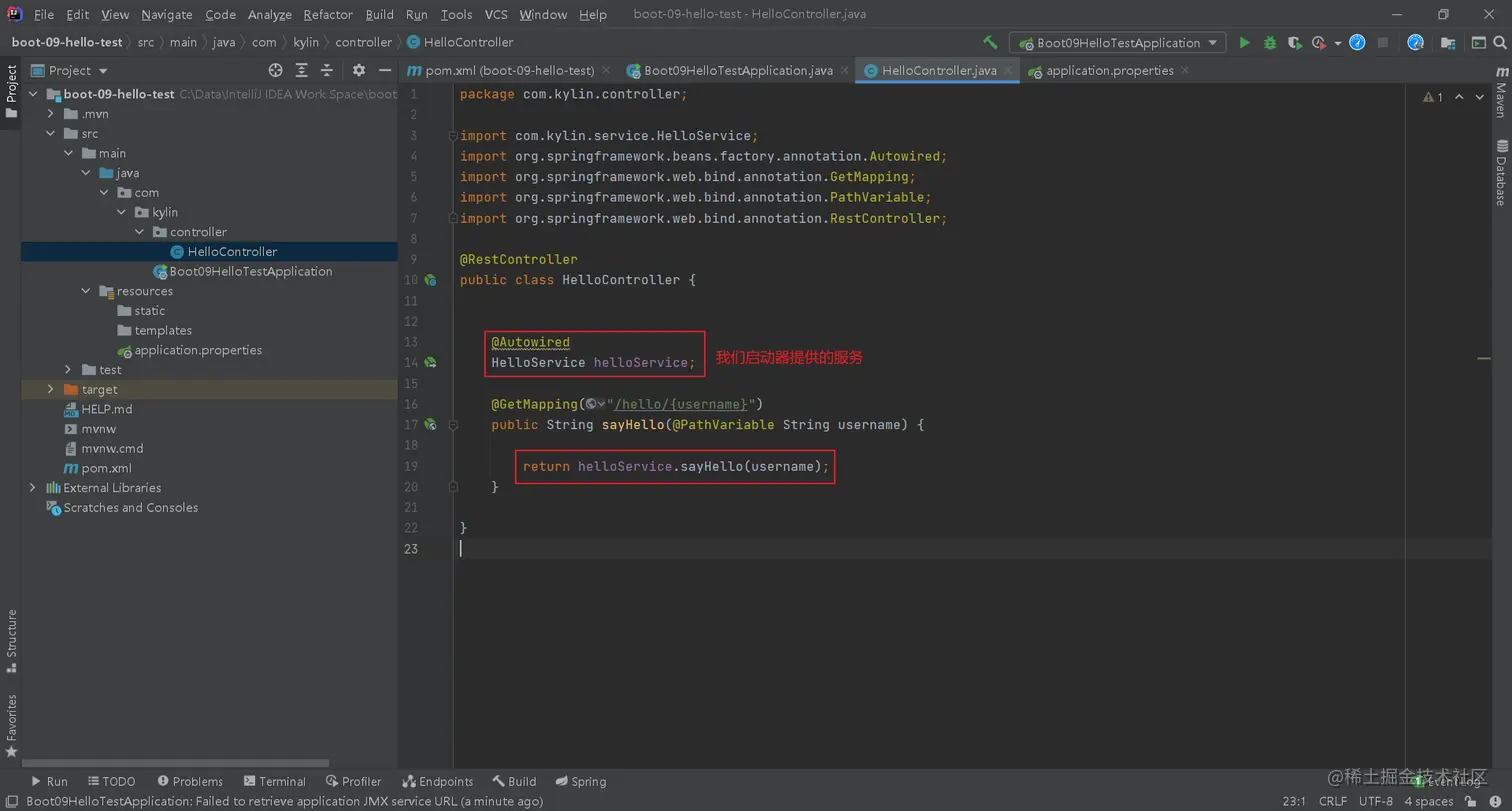Hide the Project panel with the minus icon
Viewport: 1512px width, 811px height.
(384, 70)
